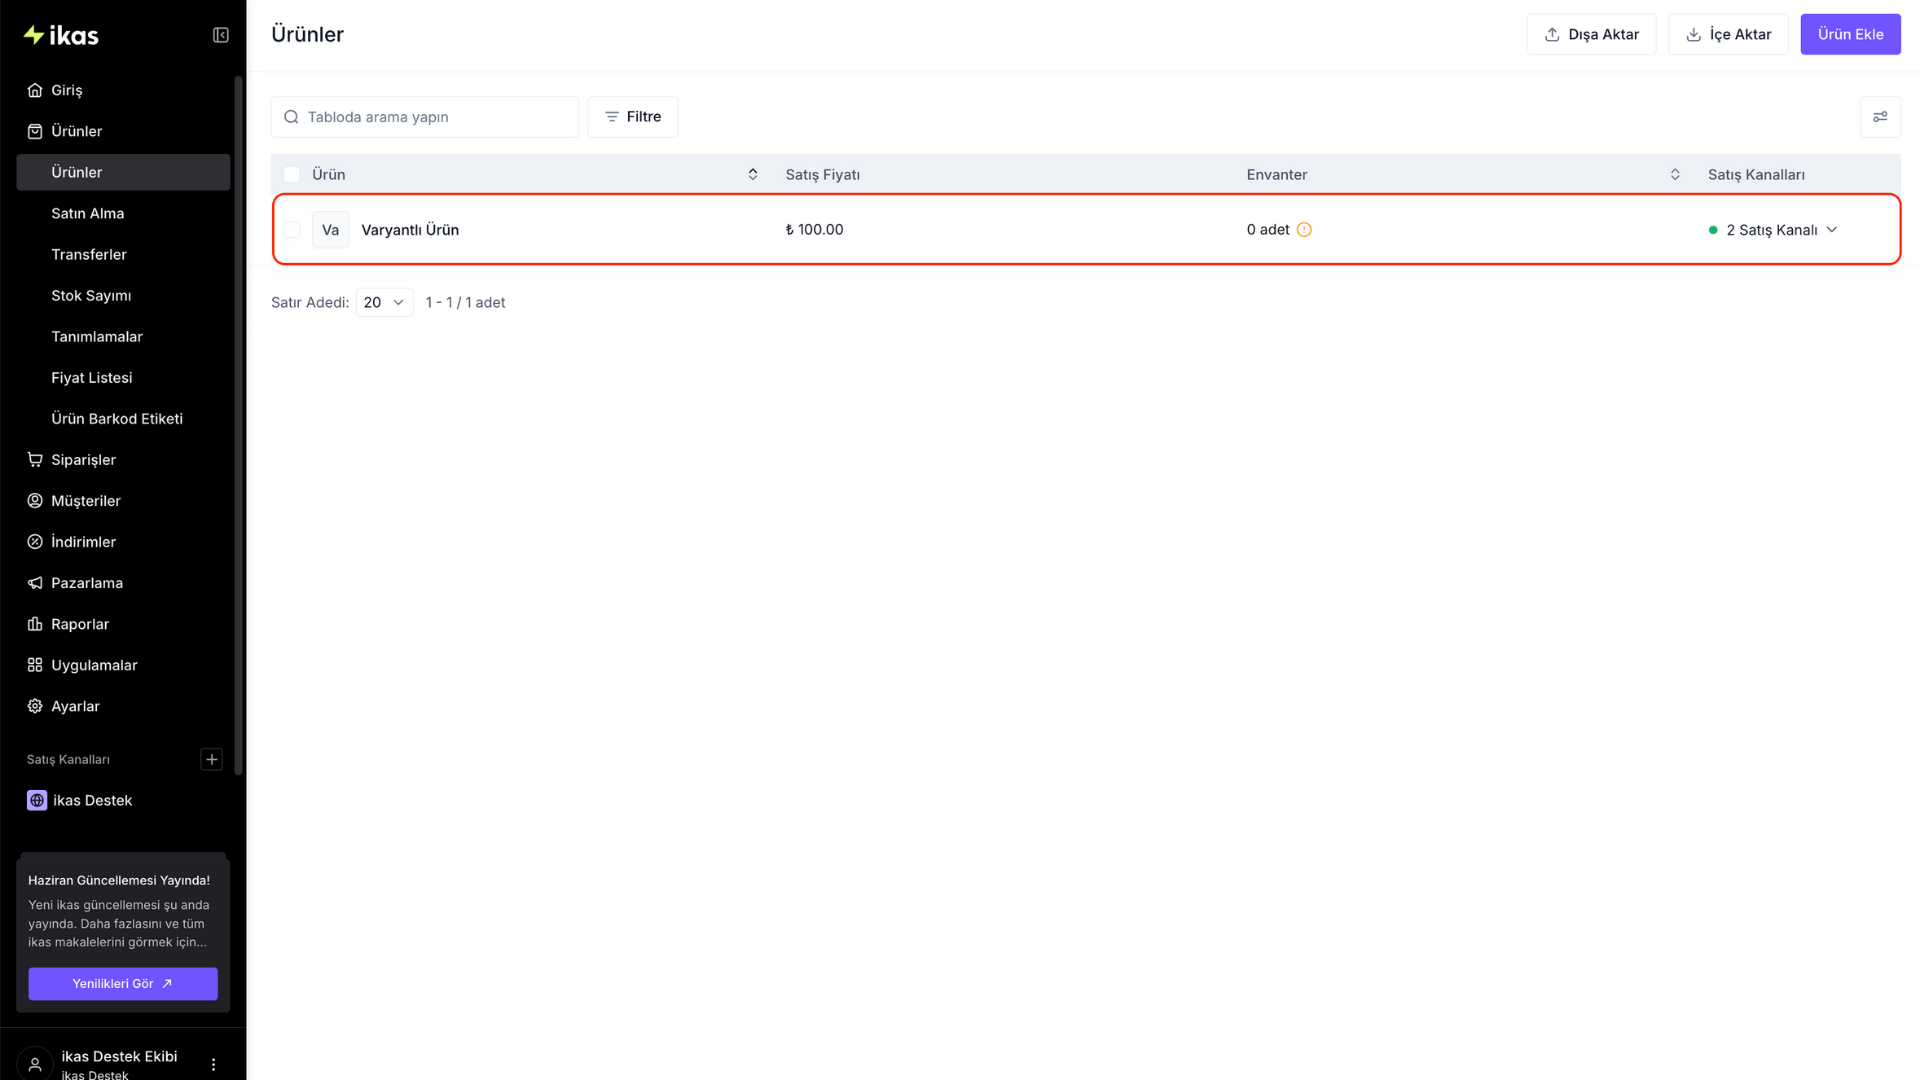1920x1080 pixels.
Task: Click the 0 adet inventory value
Action: [1268, 230]
